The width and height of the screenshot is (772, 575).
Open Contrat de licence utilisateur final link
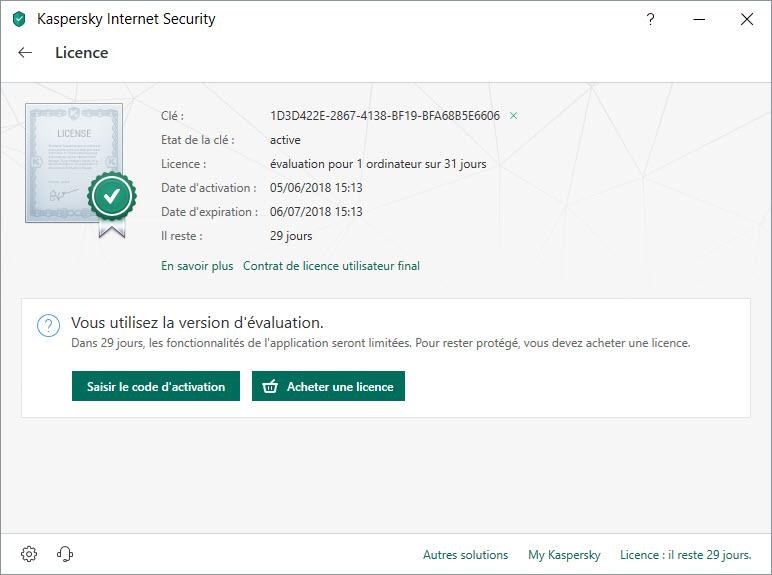[x=331, y=266]
